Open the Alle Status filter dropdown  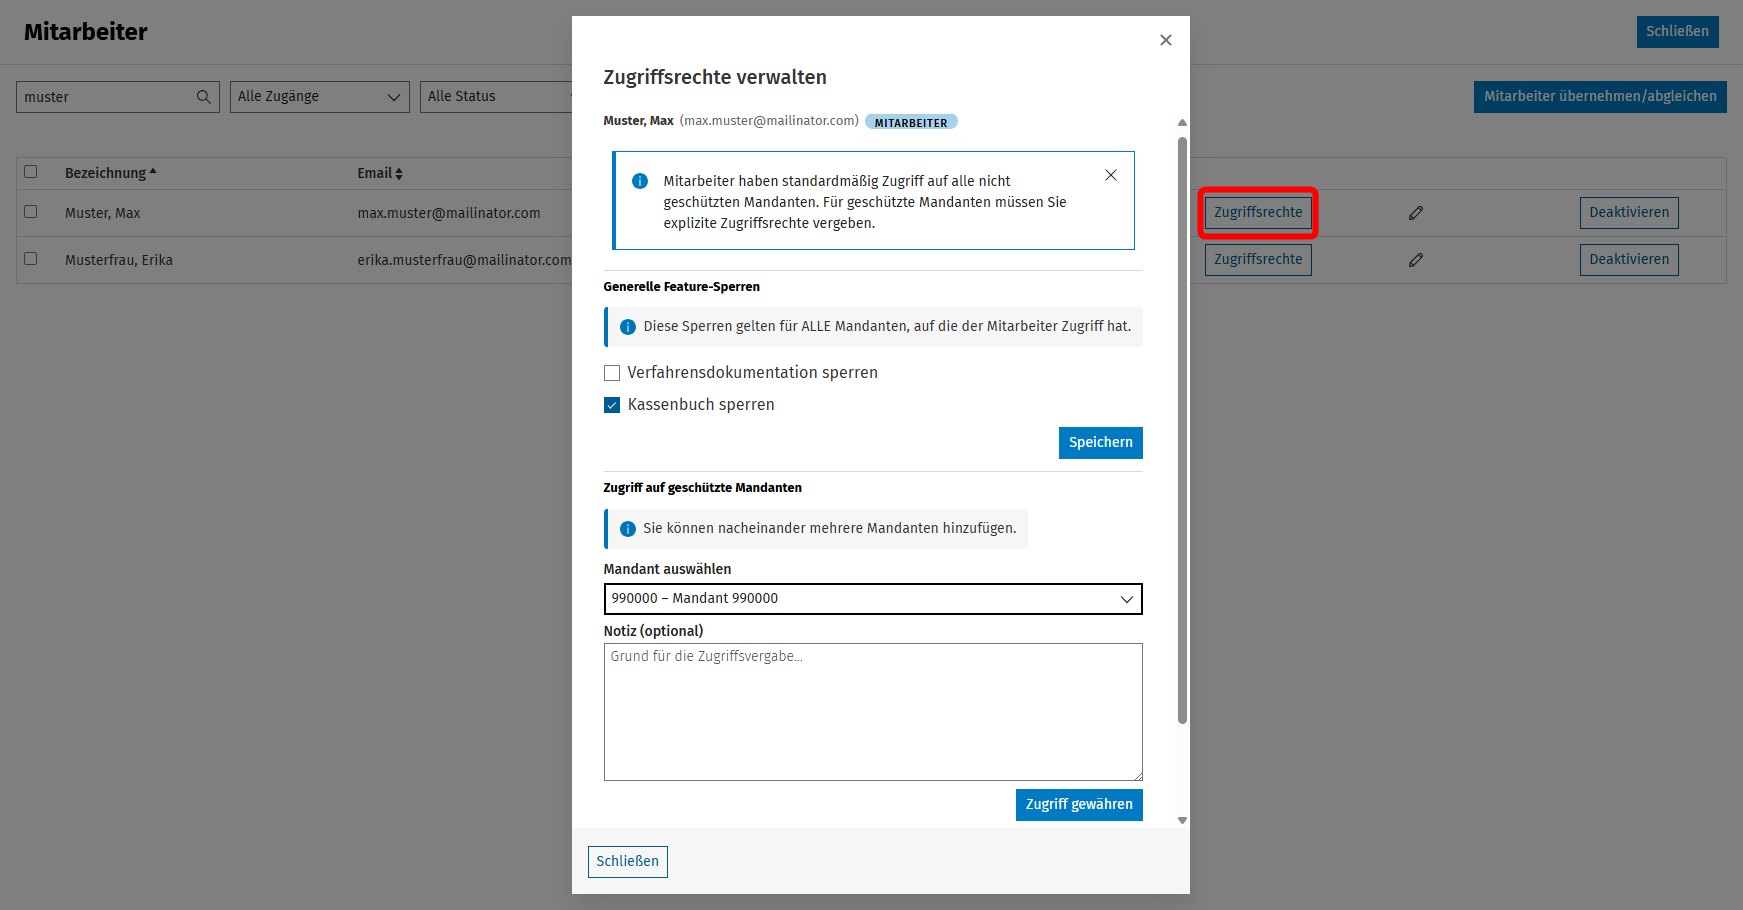coord(497,97)
